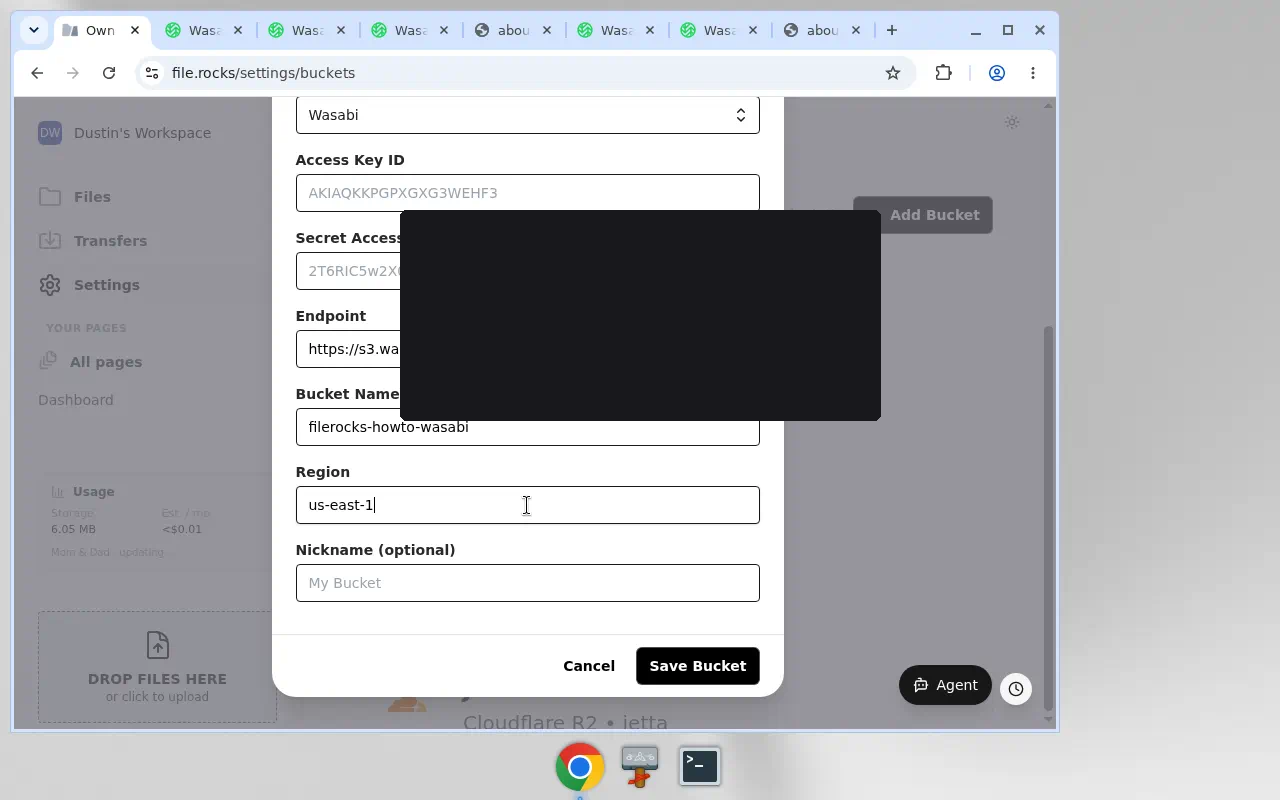This screenshot has height=800, width=1280.
Task: Click the 6.05 MB storage value
Action: tap(74, 529)
